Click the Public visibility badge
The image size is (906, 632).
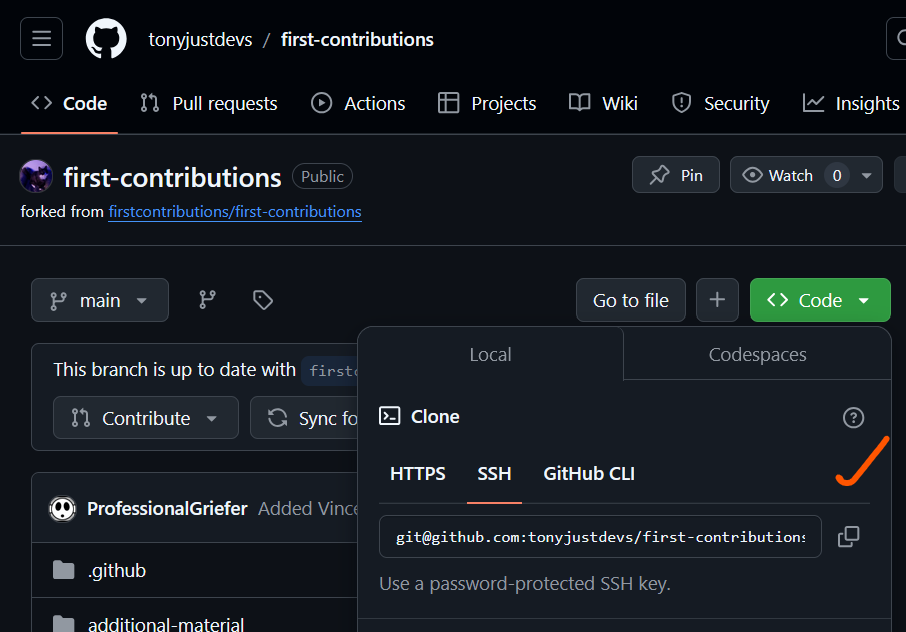click(x=322, y=176)
